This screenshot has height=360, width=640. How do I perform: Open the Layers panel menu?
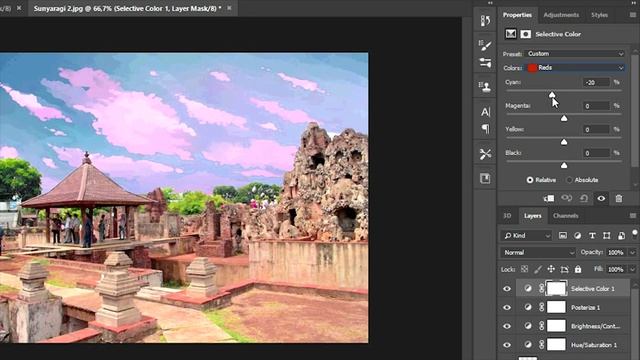click(x=633, y=216)
